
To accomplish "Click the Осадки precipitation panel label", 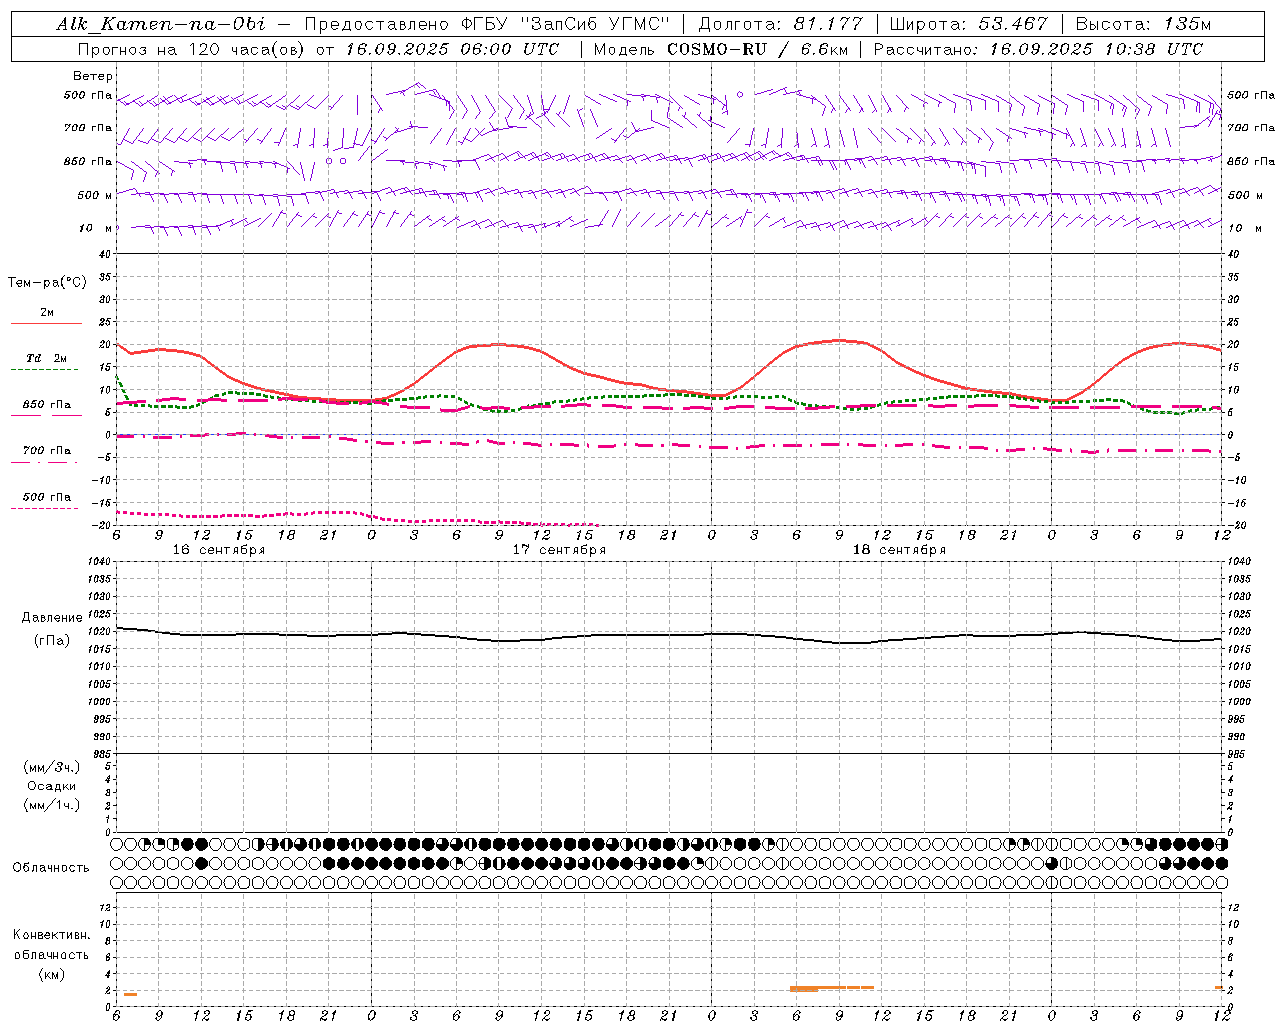I will [x=52, y=786].
